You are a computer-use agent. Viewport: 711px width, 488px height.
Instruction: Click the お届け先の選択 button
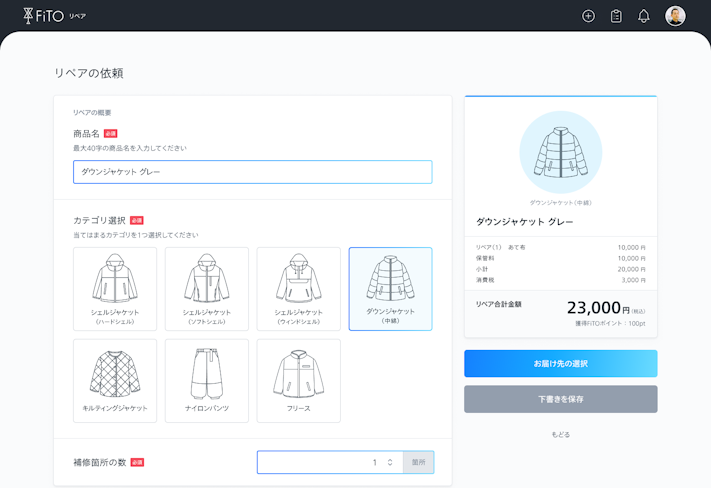(560, 363)
